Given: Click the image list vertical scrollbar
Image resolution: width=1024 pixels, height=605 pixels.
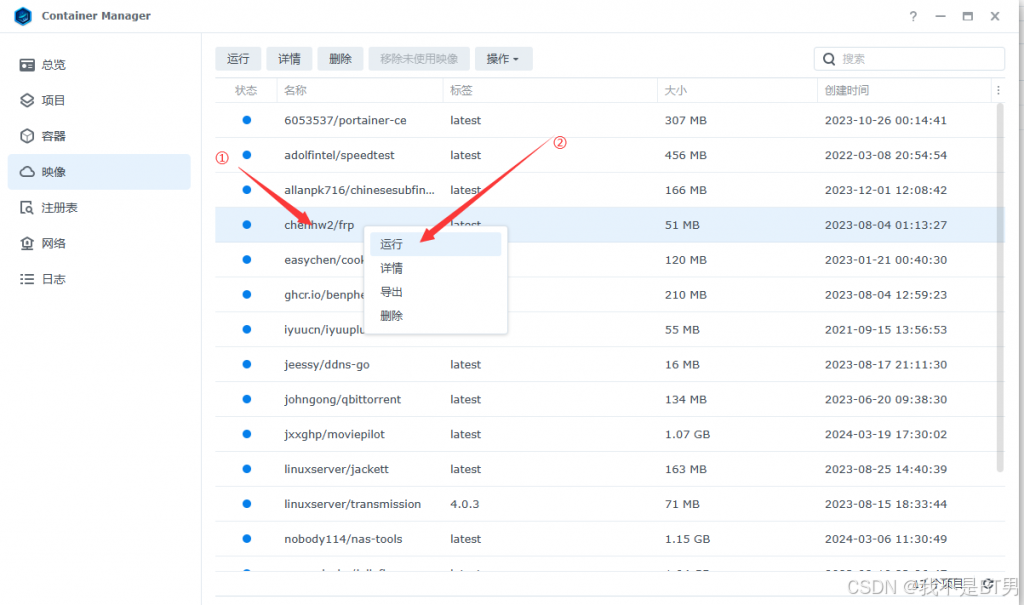Looking at the screenshot, I should [1000, 287].
